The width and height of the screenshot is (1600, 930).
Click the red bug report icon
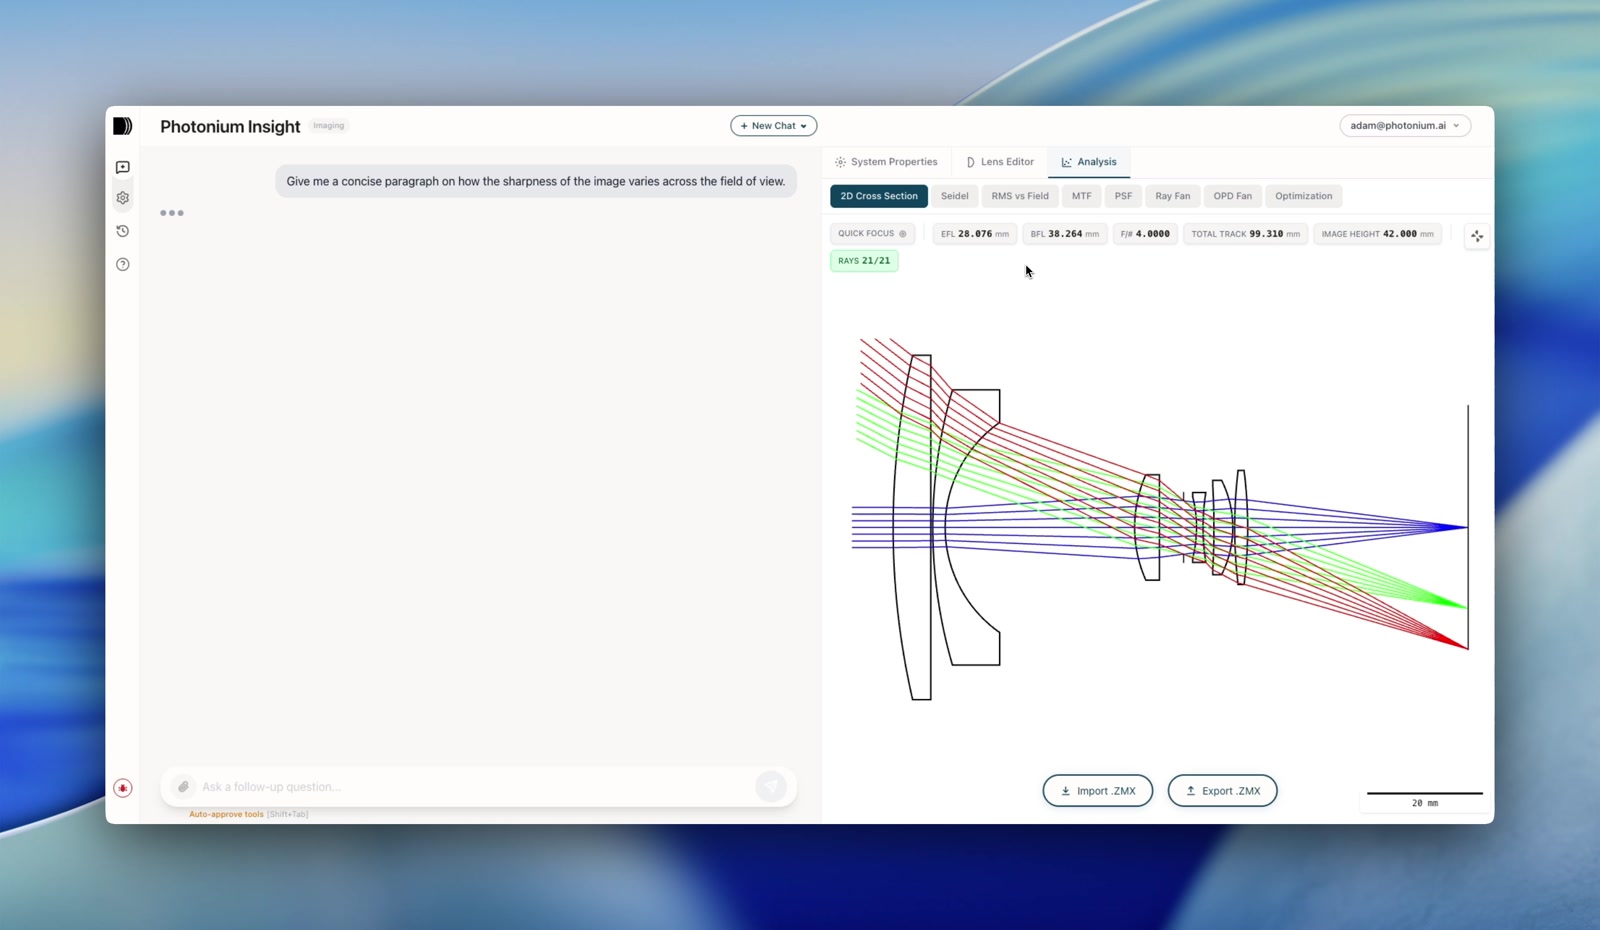pos(123,788)
